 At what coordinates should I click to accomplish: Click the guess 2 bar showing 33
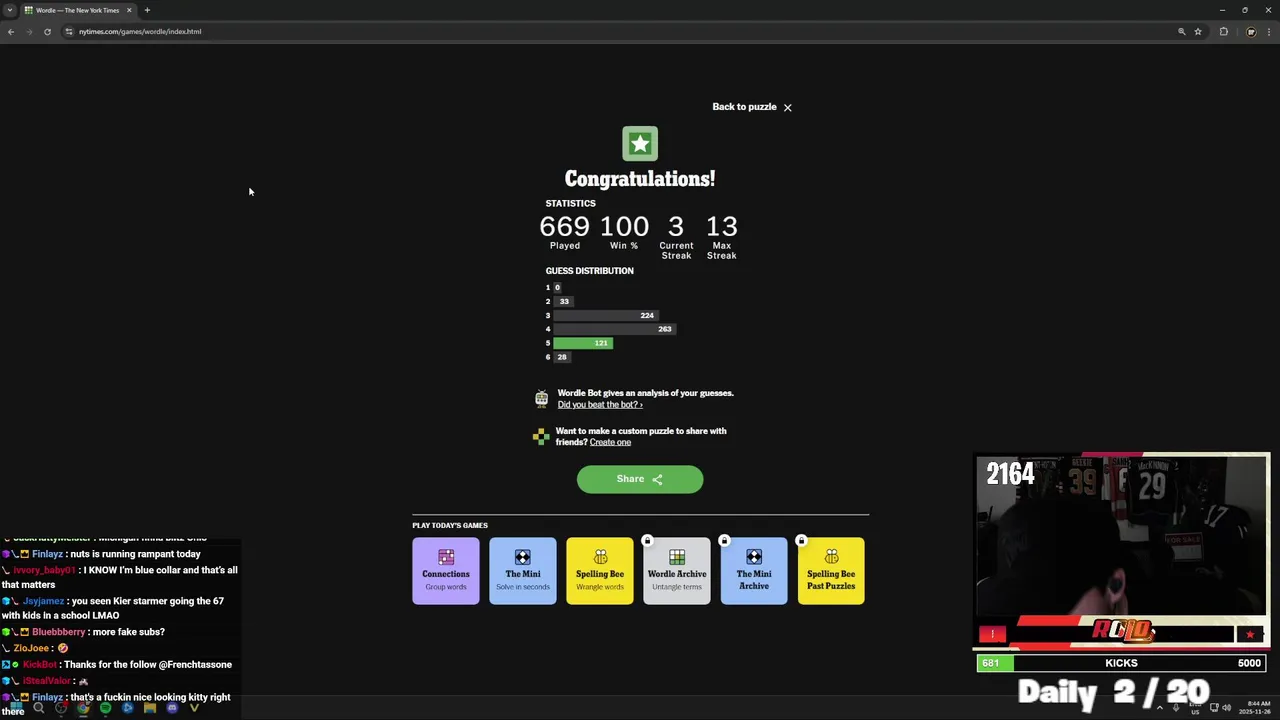(563, 301)
